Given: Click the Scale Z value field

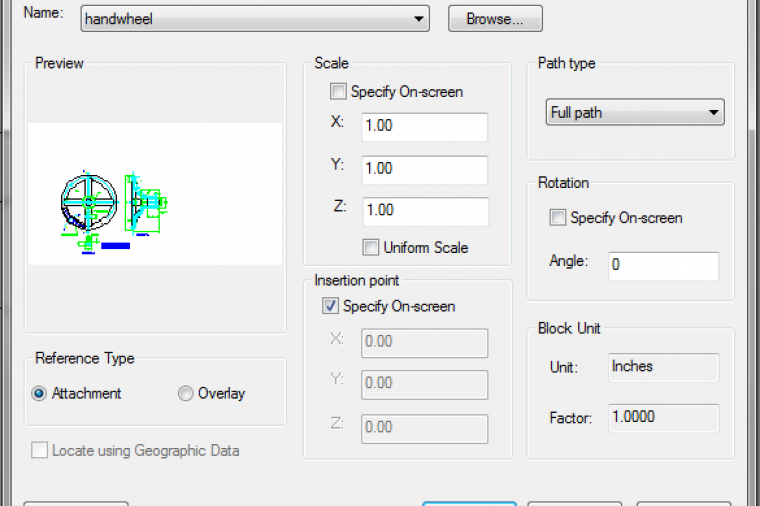Looking at the screenshot, I should click(424, 211).
